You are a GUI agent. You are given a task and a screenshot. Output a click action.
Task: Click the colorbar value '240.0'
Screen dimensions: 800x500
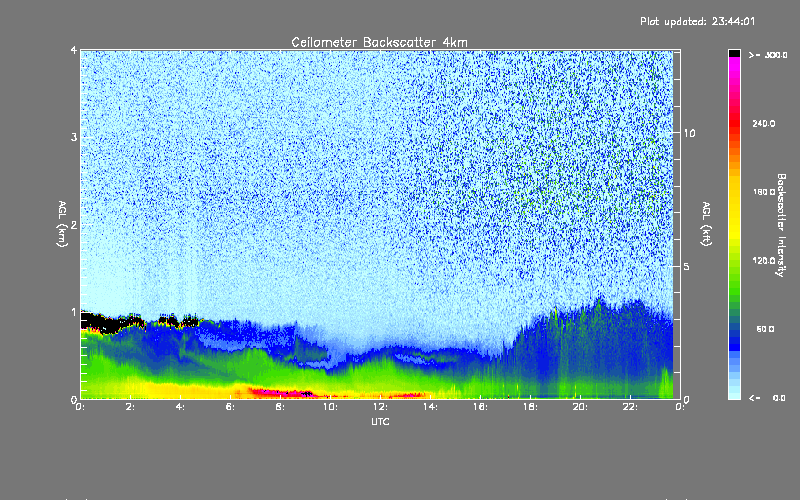[x=764, y=123]
